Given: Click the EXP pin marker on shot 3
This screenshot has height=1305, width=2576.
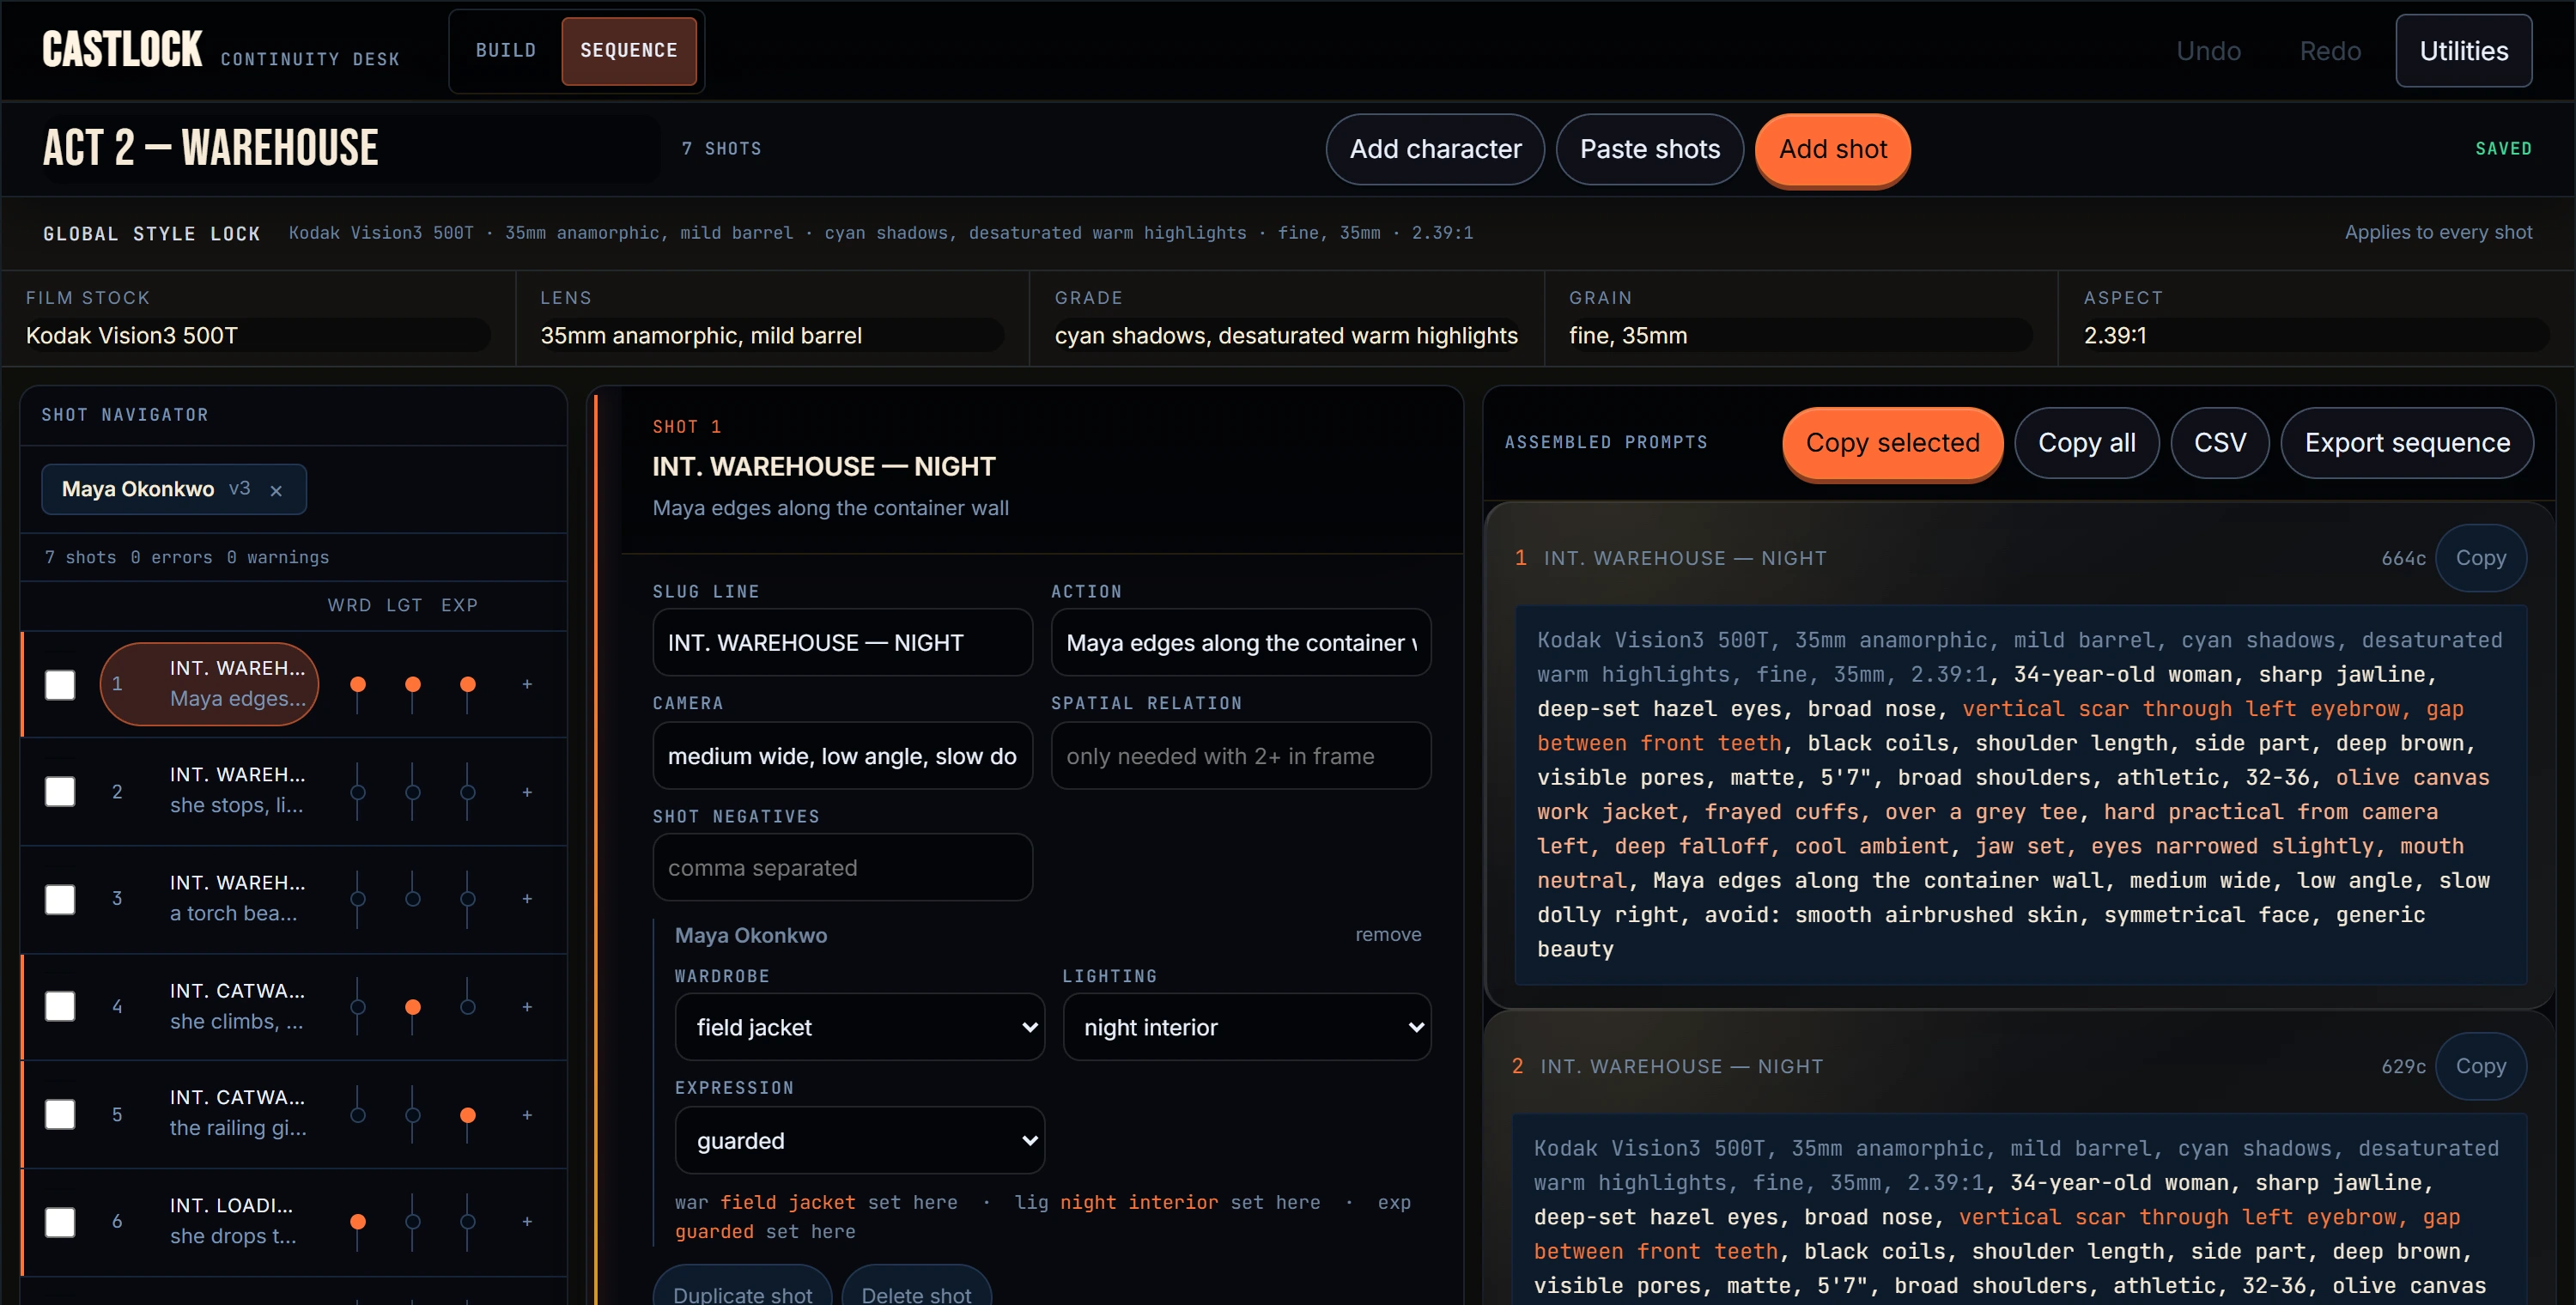Looking at the screenshot, I should click(467, 899).
